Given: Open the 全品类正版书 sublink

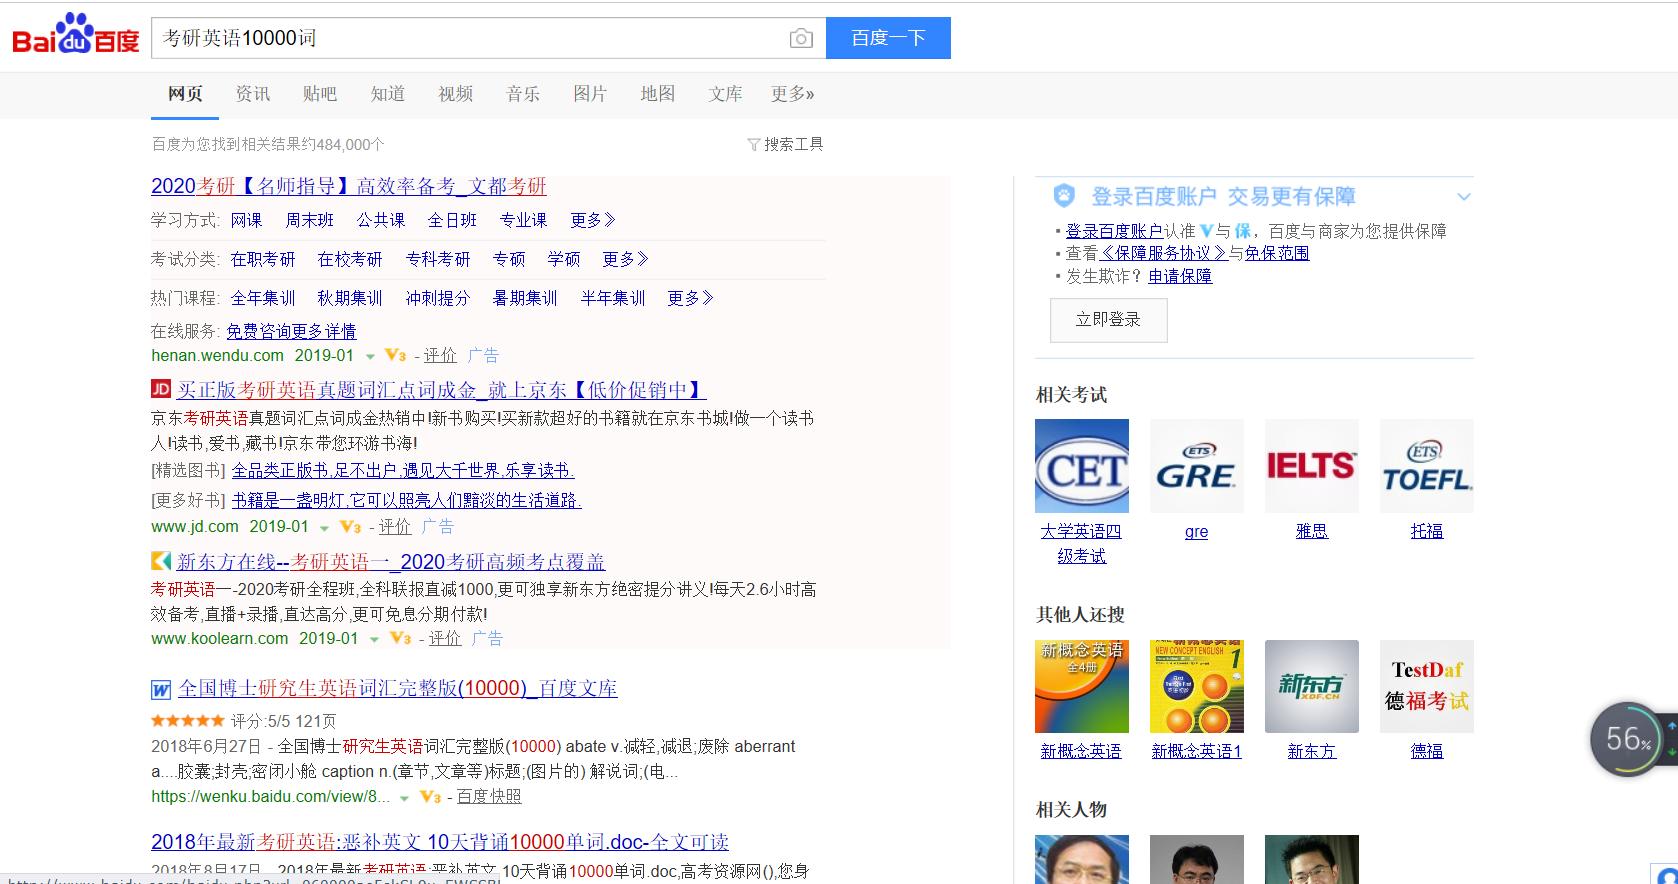Looking at the screenshot, I should pyautogui.click(x=403, y=470).
